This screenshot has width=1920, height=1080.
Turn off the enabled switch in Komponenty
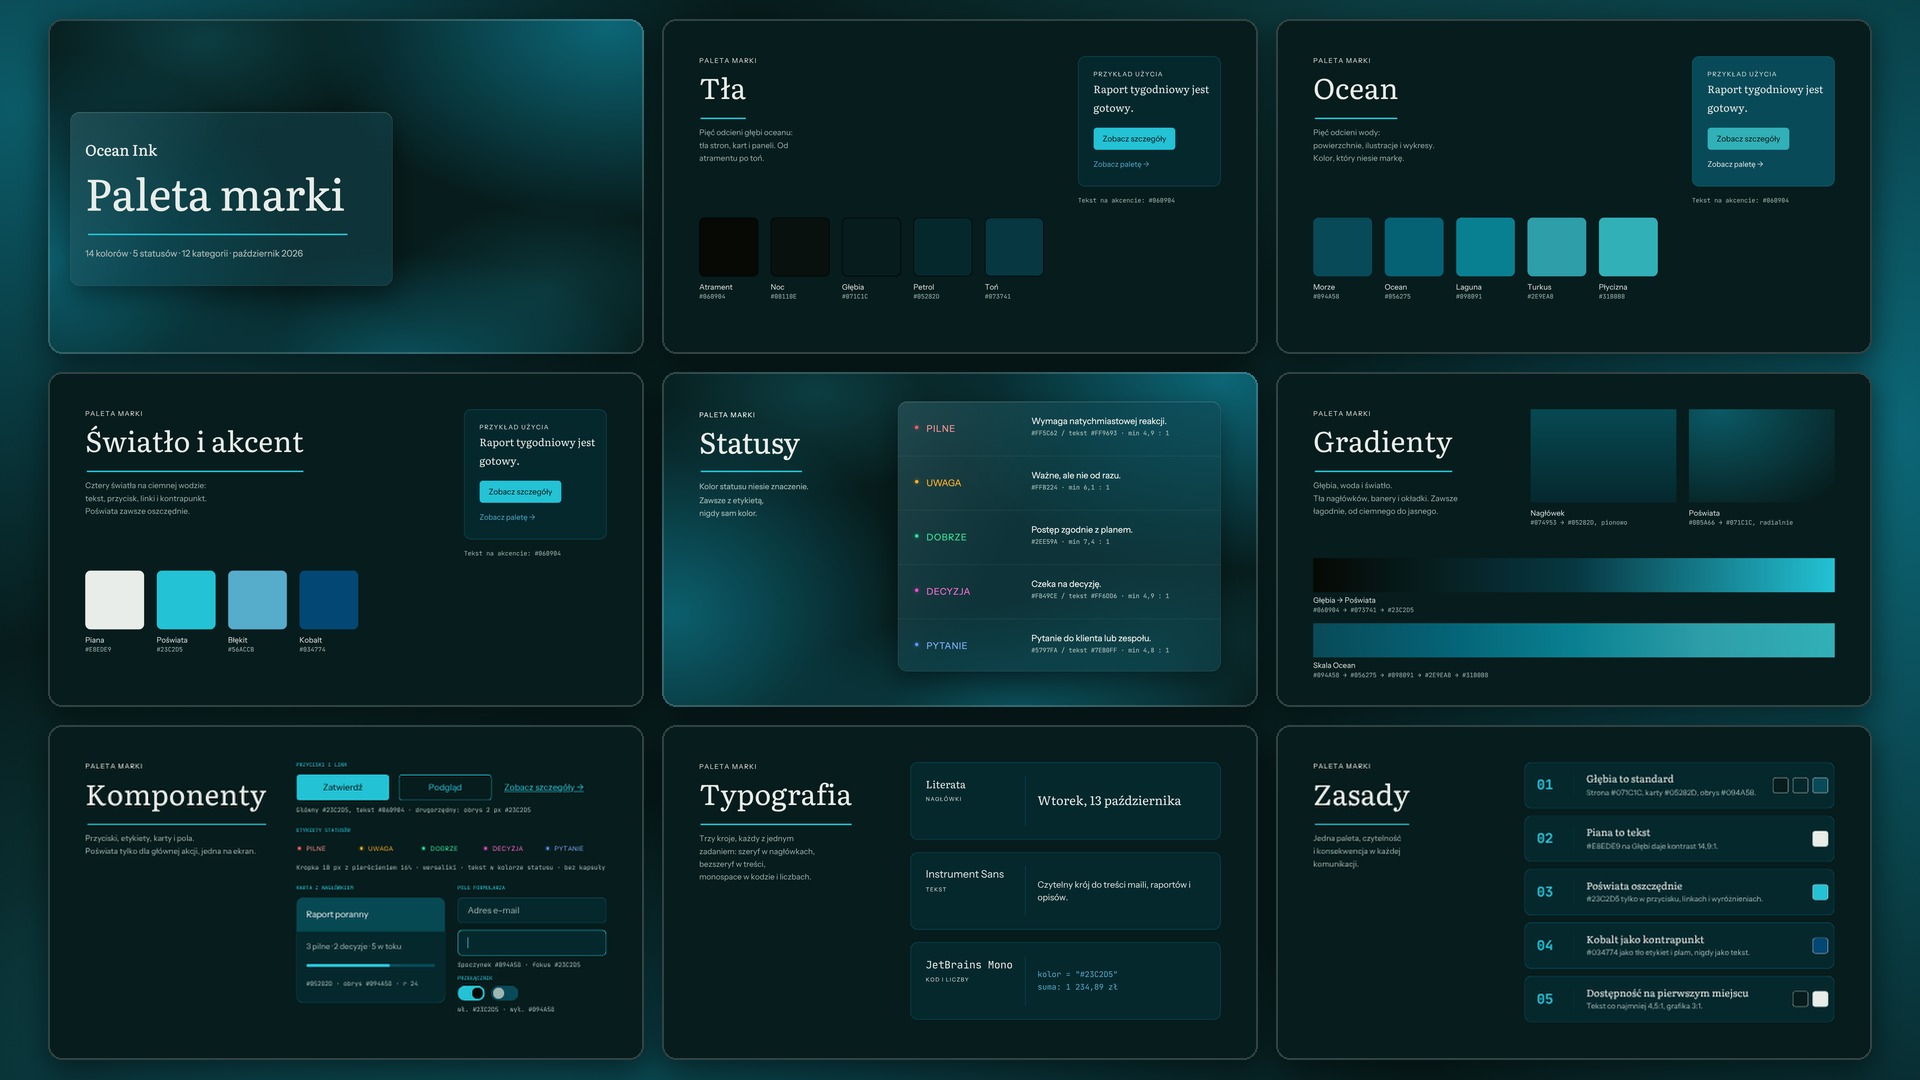tap(471, 993)
